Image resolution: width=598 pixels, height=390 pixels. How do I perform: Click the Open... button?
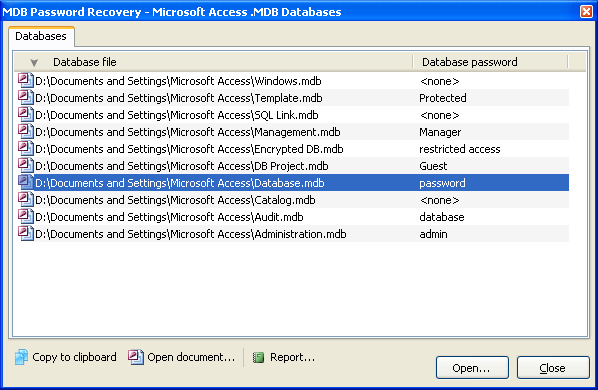[472, 368]
